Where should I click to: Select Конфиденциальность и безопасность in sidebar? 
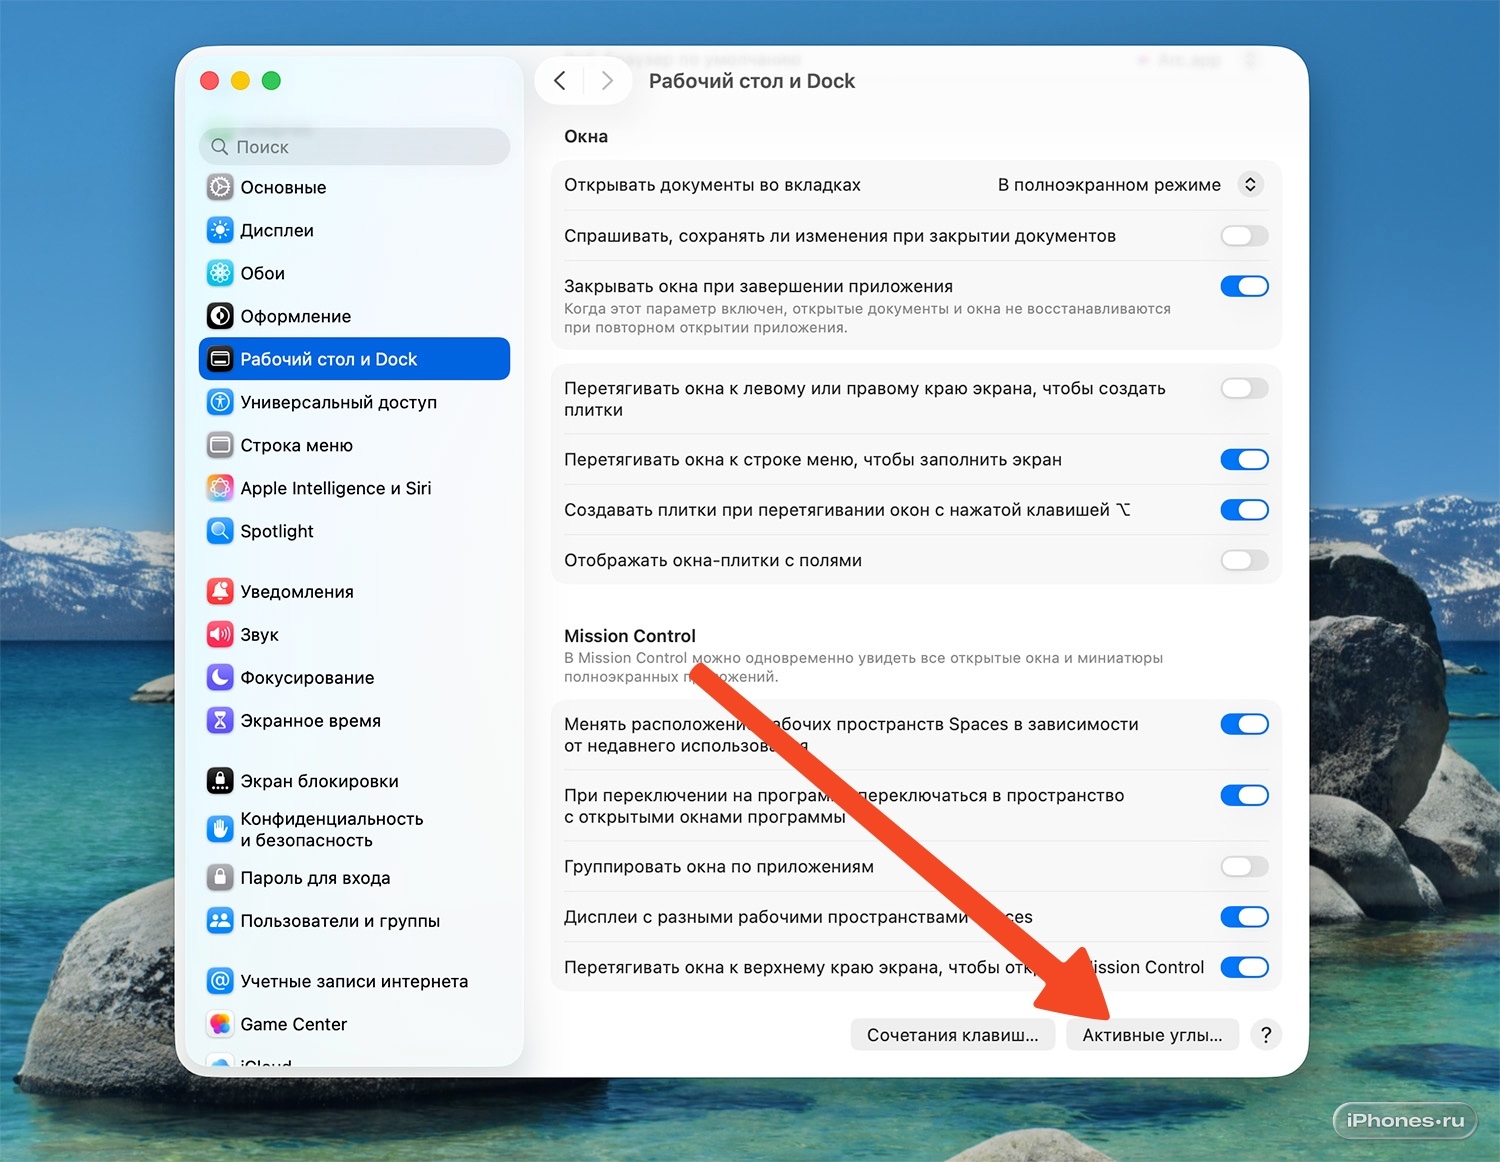click(x=354, y=829)
